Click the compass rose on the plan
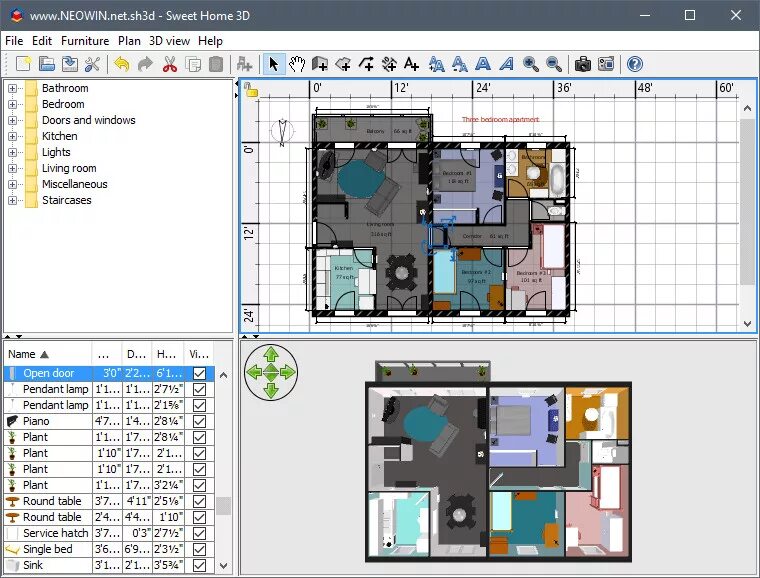 click(x=282, y=130)
